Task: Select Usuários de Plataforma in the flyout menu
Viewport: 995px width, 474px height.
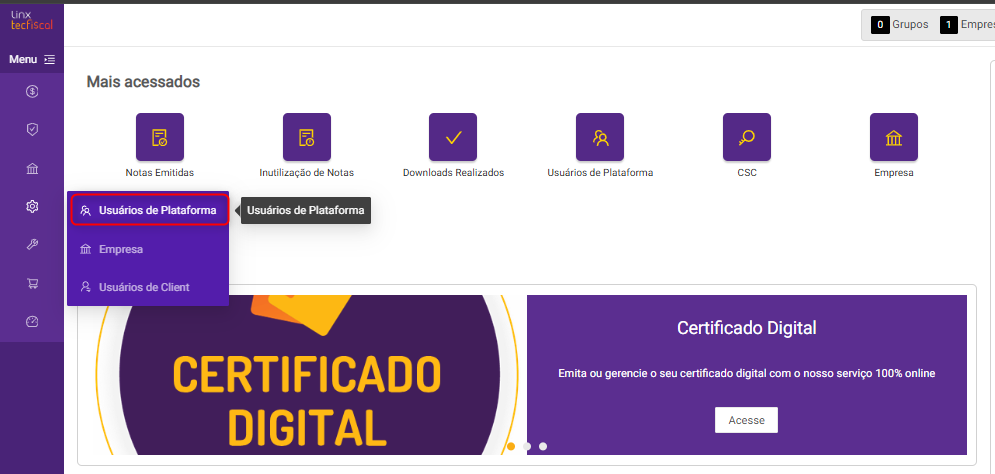Action: (x=149, y=211)
